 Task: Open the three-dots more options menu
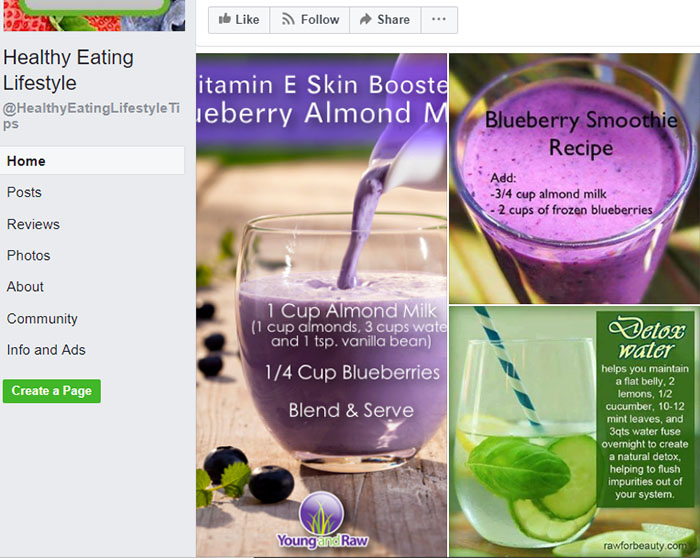[x=439, y=20]
